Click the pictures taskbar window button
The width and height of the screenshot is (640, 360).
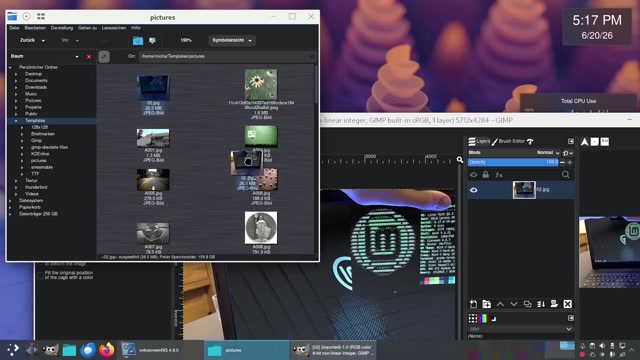[247, 350]
